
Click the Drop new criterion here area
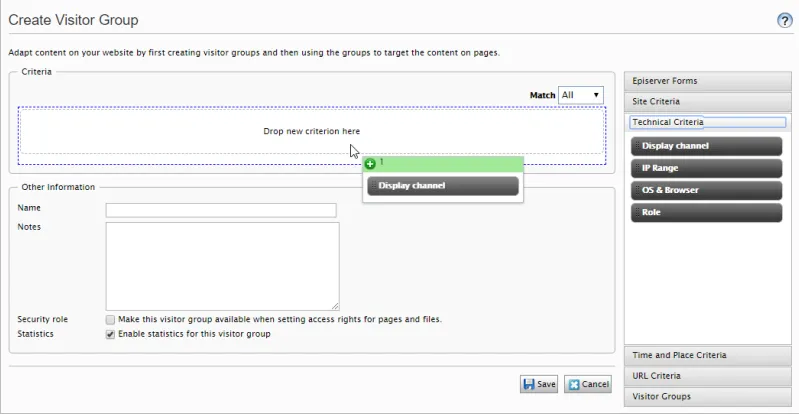click(312, 132)
